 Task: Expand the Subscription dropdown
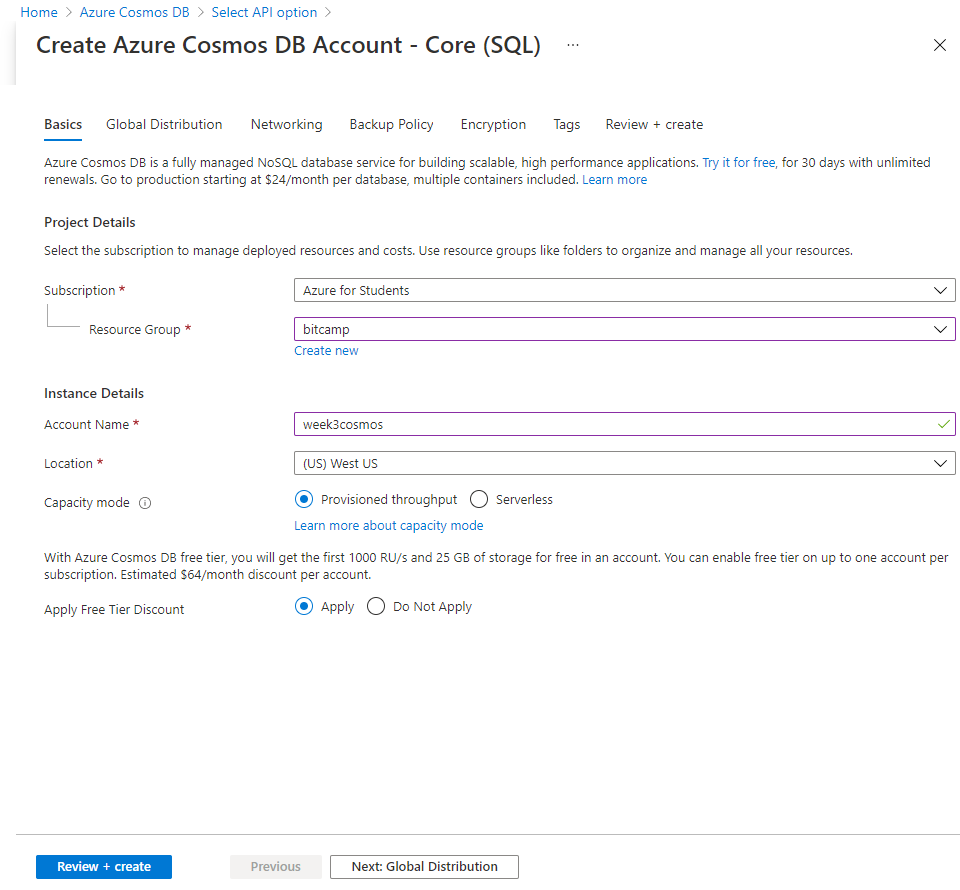[x=624, y=290]
